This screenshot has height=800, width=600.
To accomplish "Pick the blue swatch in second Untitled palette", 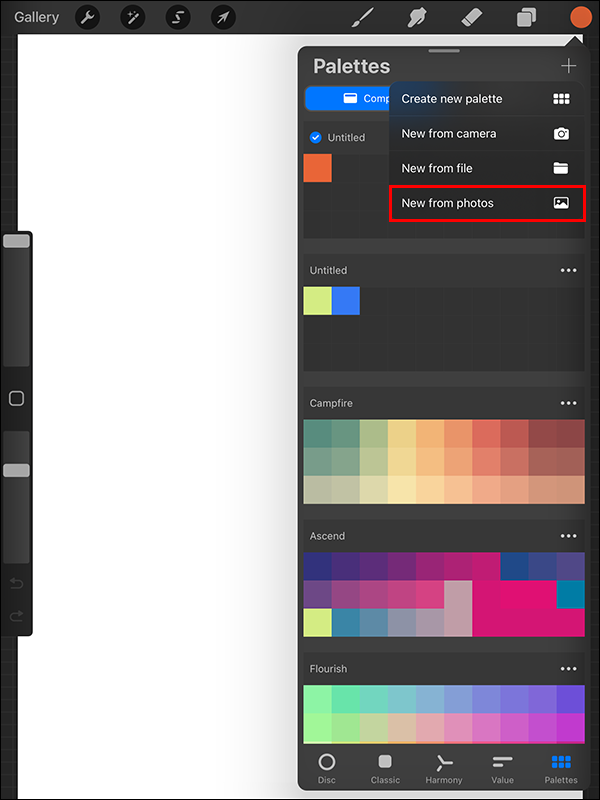I will [345, 301].
